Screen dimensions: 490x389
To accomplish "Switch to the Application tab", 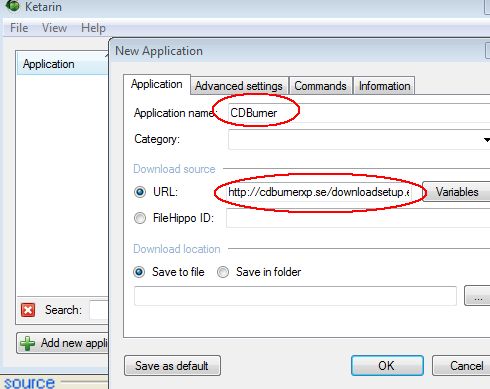I will [157, 84].
